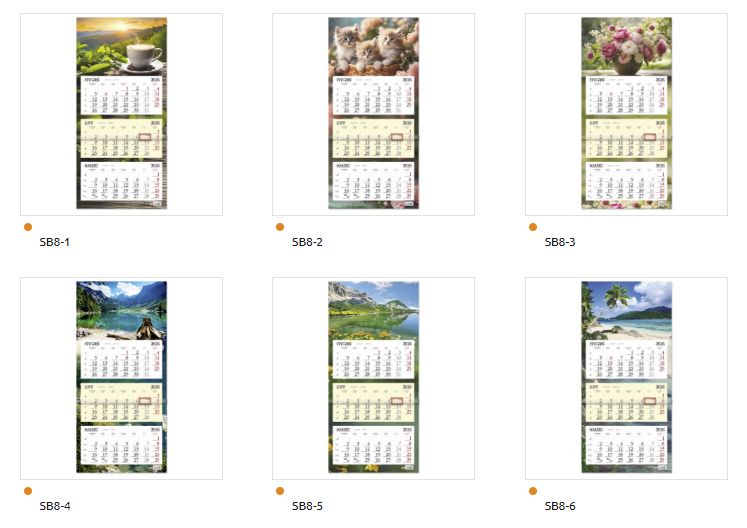Open the alpine meadow lake calendar thumbnail

374,377
